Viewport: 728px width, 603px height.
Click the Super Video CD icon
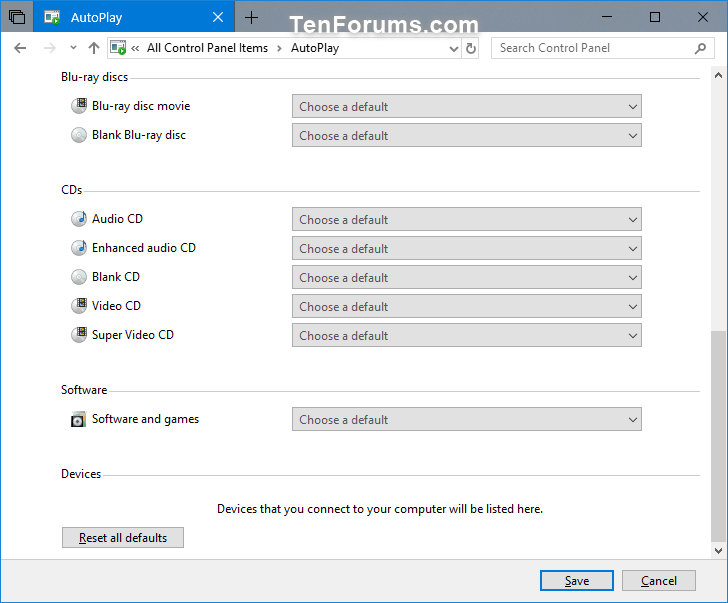point(79,335)
